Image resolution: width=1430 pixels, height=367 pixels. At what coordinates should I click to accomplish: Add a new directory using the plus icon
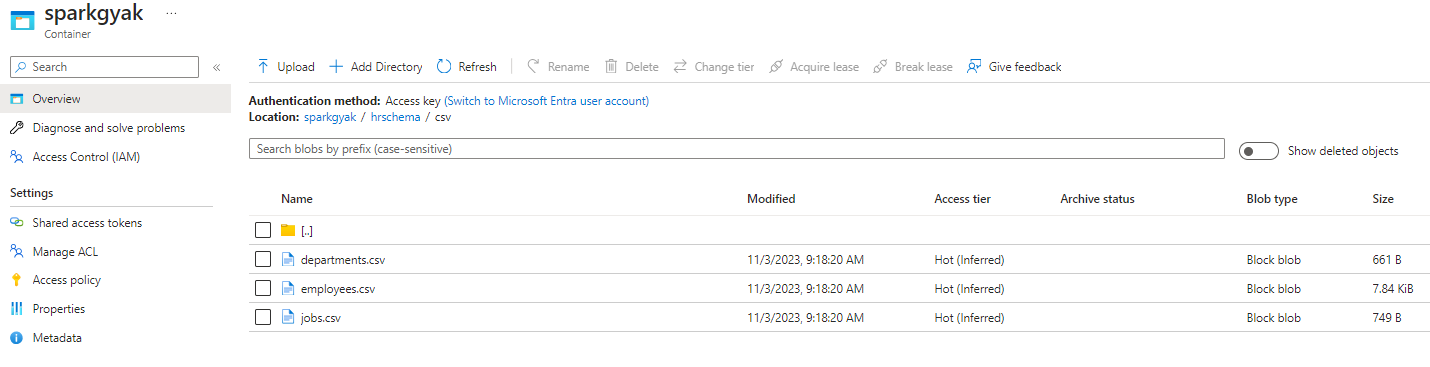336,67
